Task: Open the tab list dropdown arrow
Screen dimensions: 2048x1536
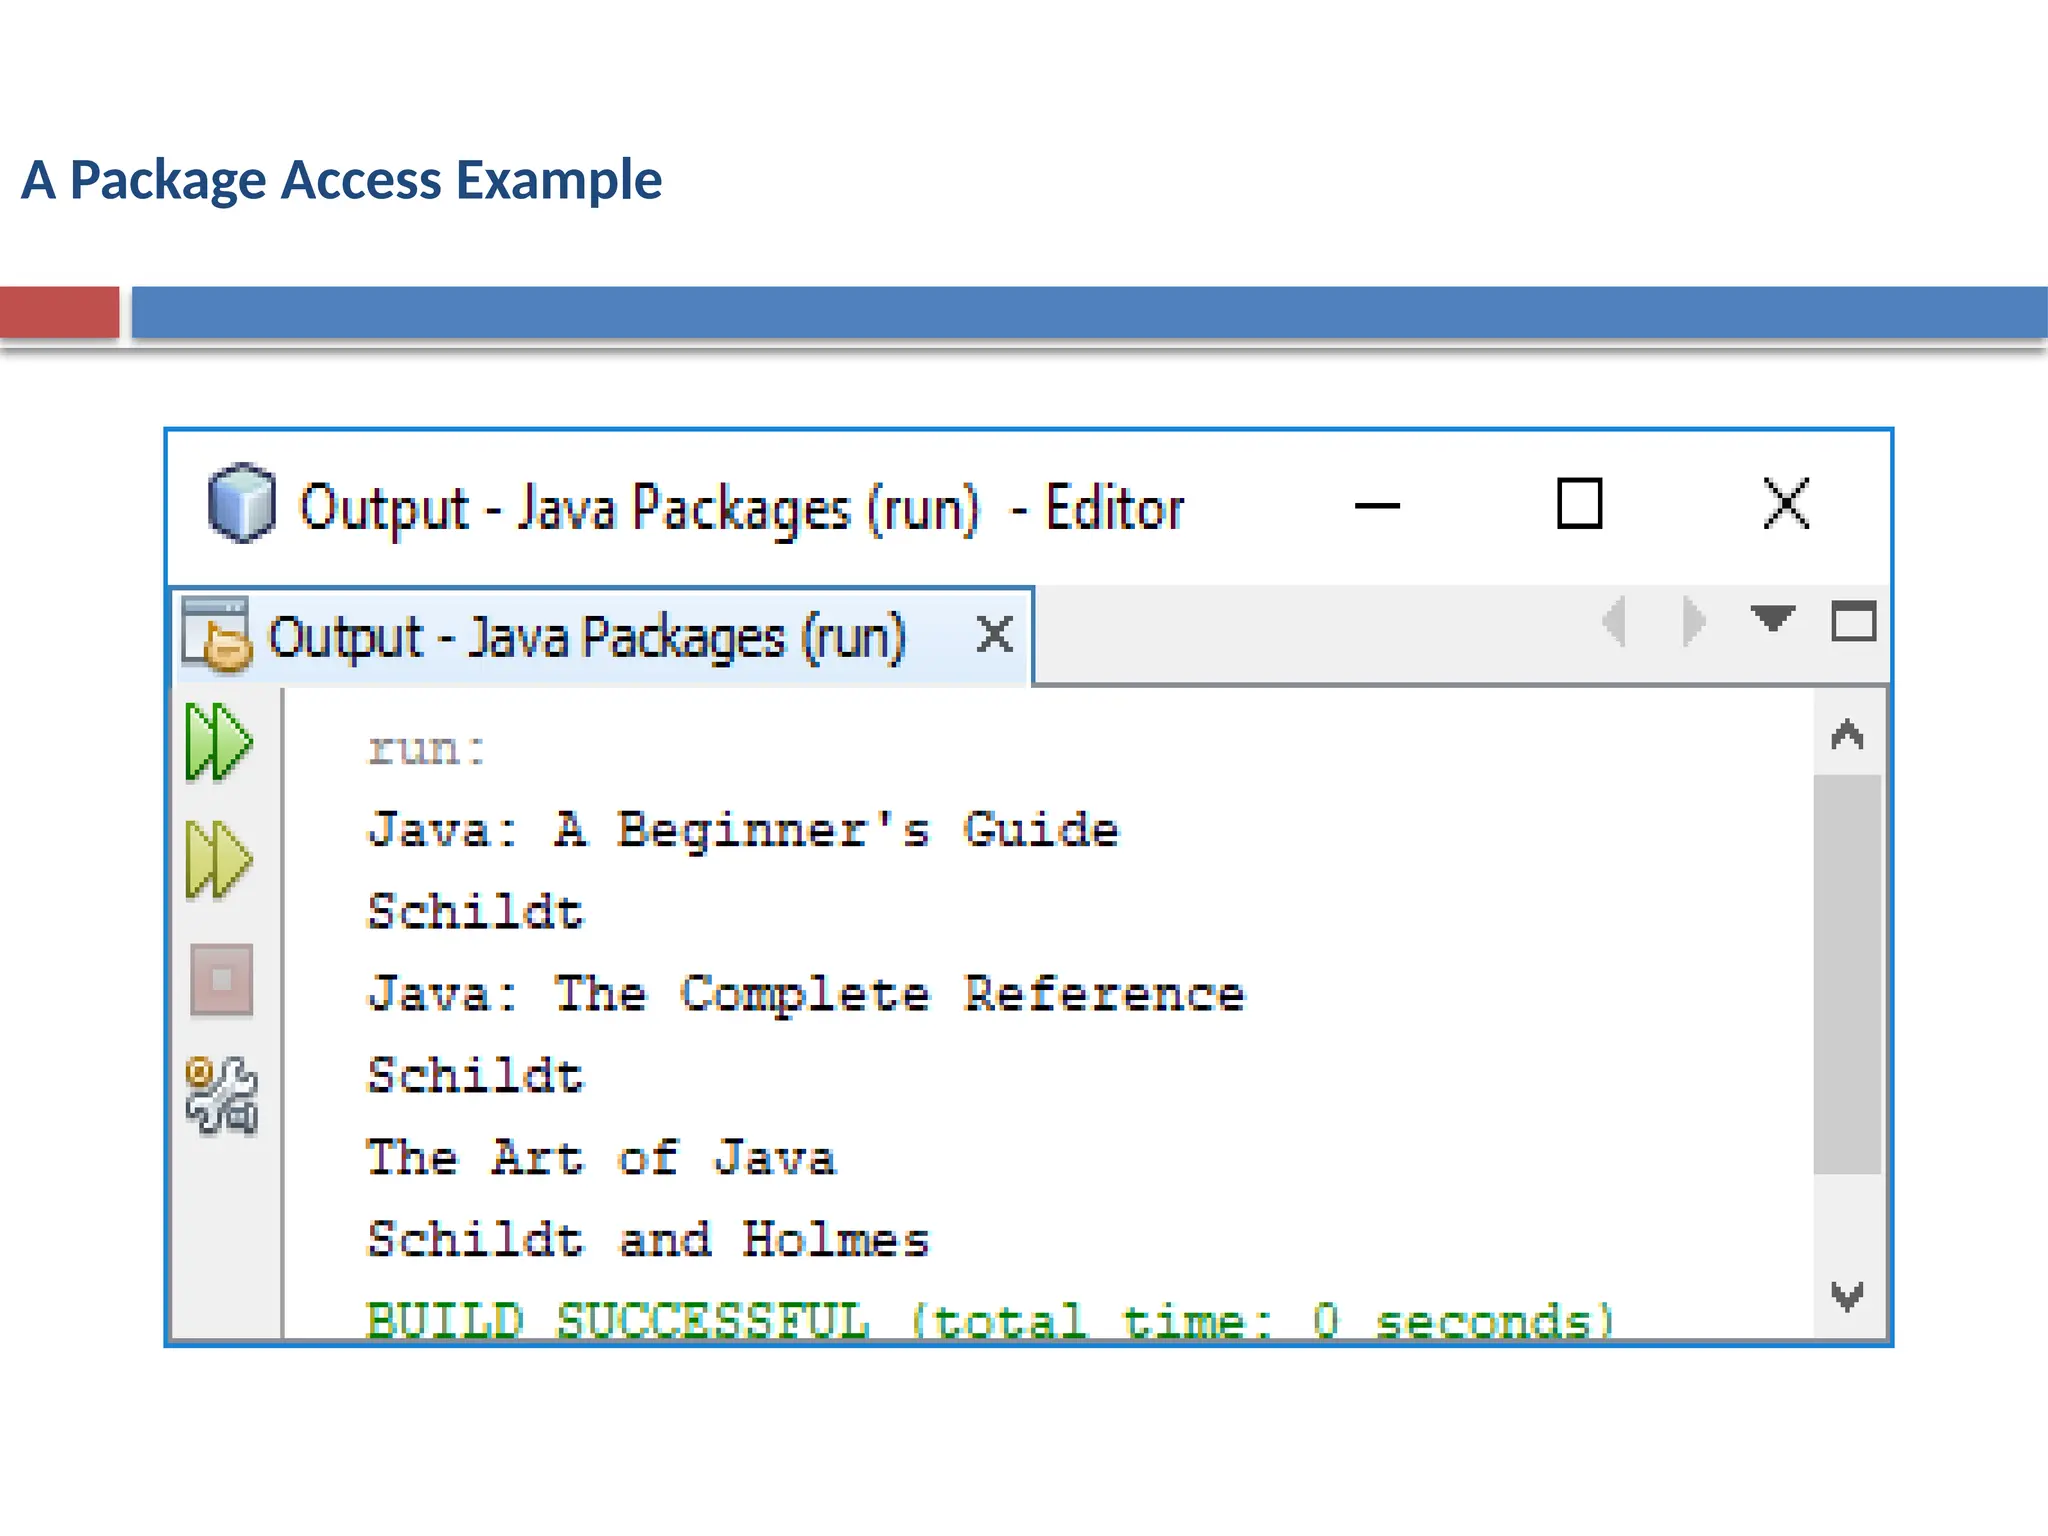Action: [x=1773, y=619]
